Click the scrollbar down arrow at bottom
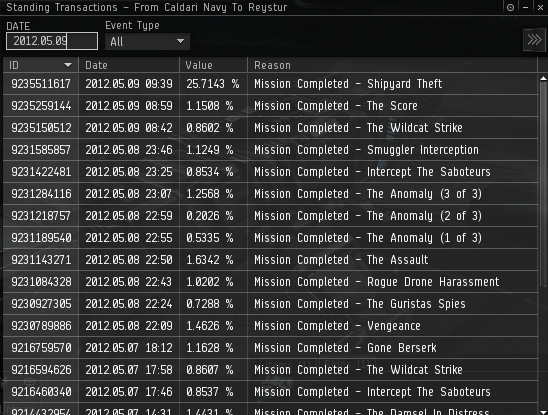 click(543, 412)
